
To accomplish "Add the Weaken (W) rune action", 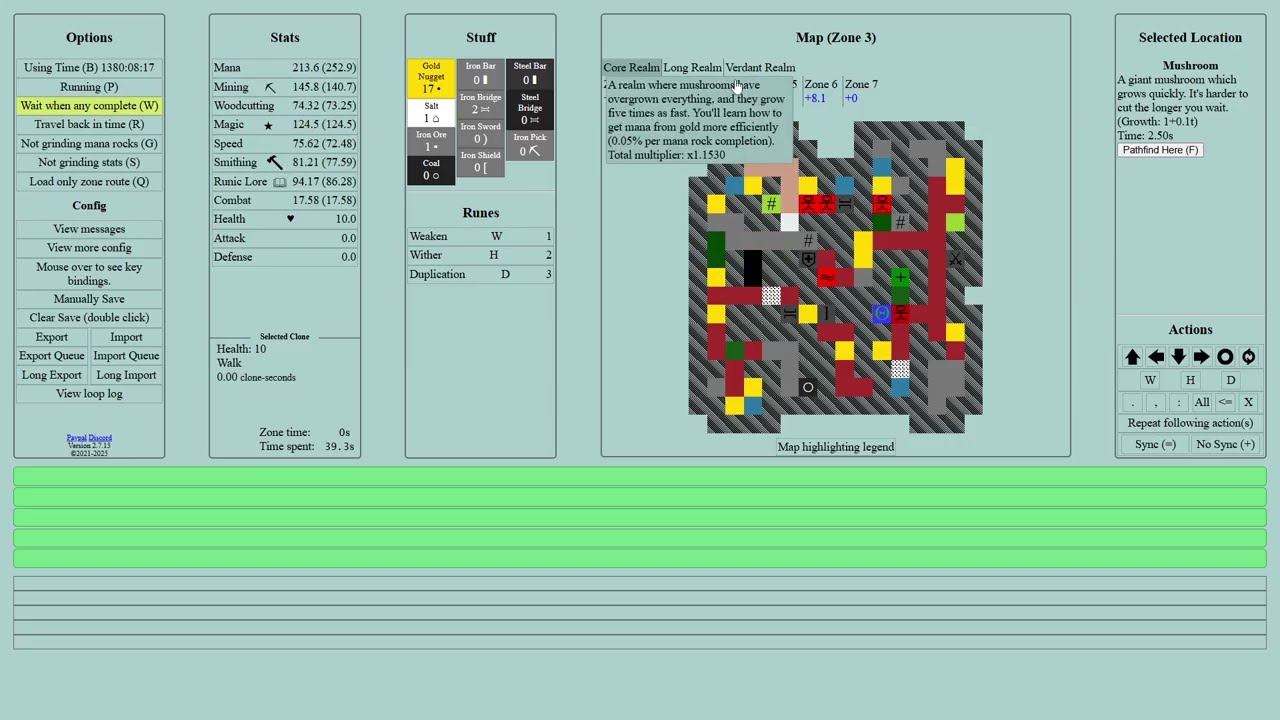I will click(x=1150, y=380).
